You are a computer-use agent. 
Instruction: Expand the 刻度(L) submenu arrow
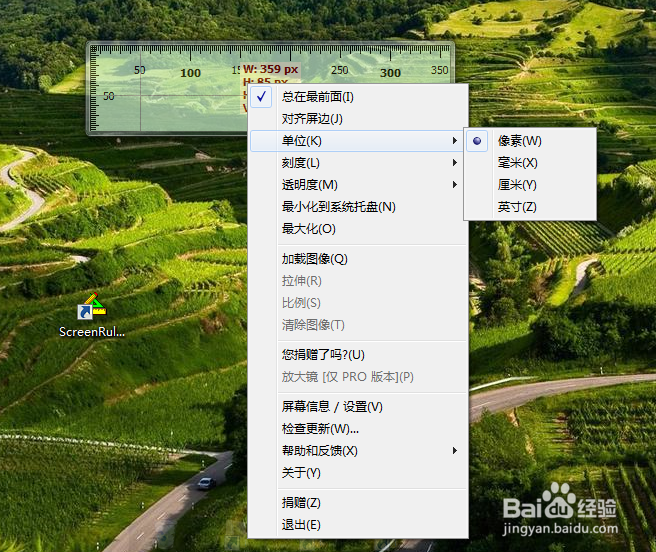coord(454,163)
